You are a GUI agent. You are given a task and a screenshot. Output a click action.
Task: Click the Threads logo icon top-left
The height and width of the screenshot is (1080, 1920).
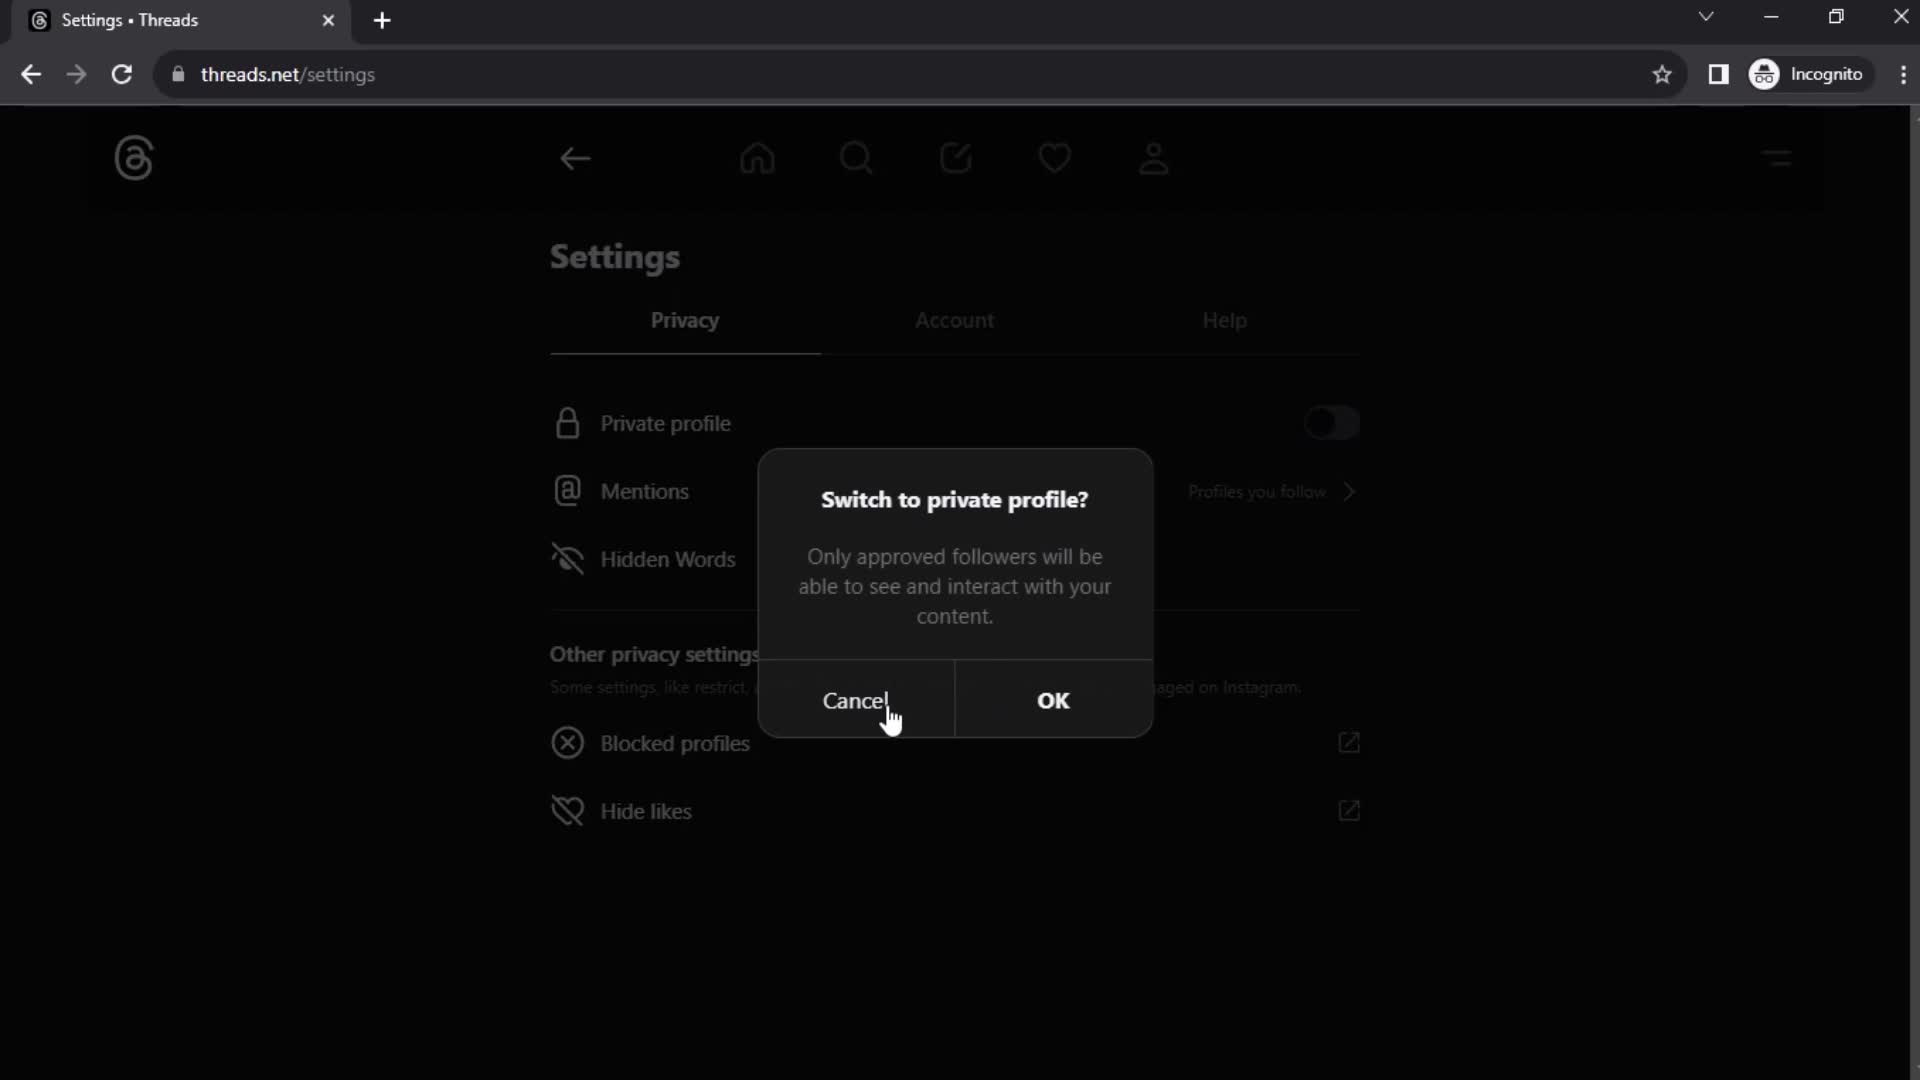(x=132, y=157)
